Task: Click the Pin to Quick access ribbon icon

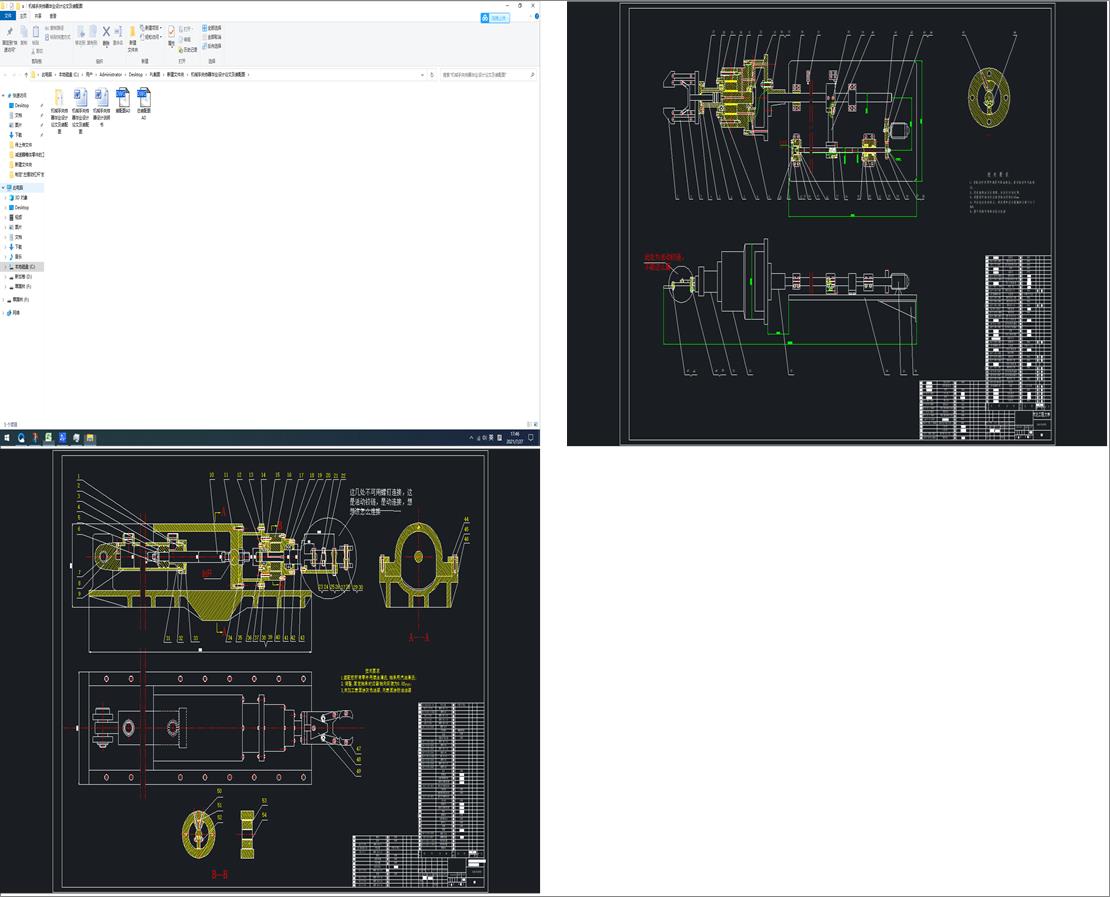Action: point(9,32)
